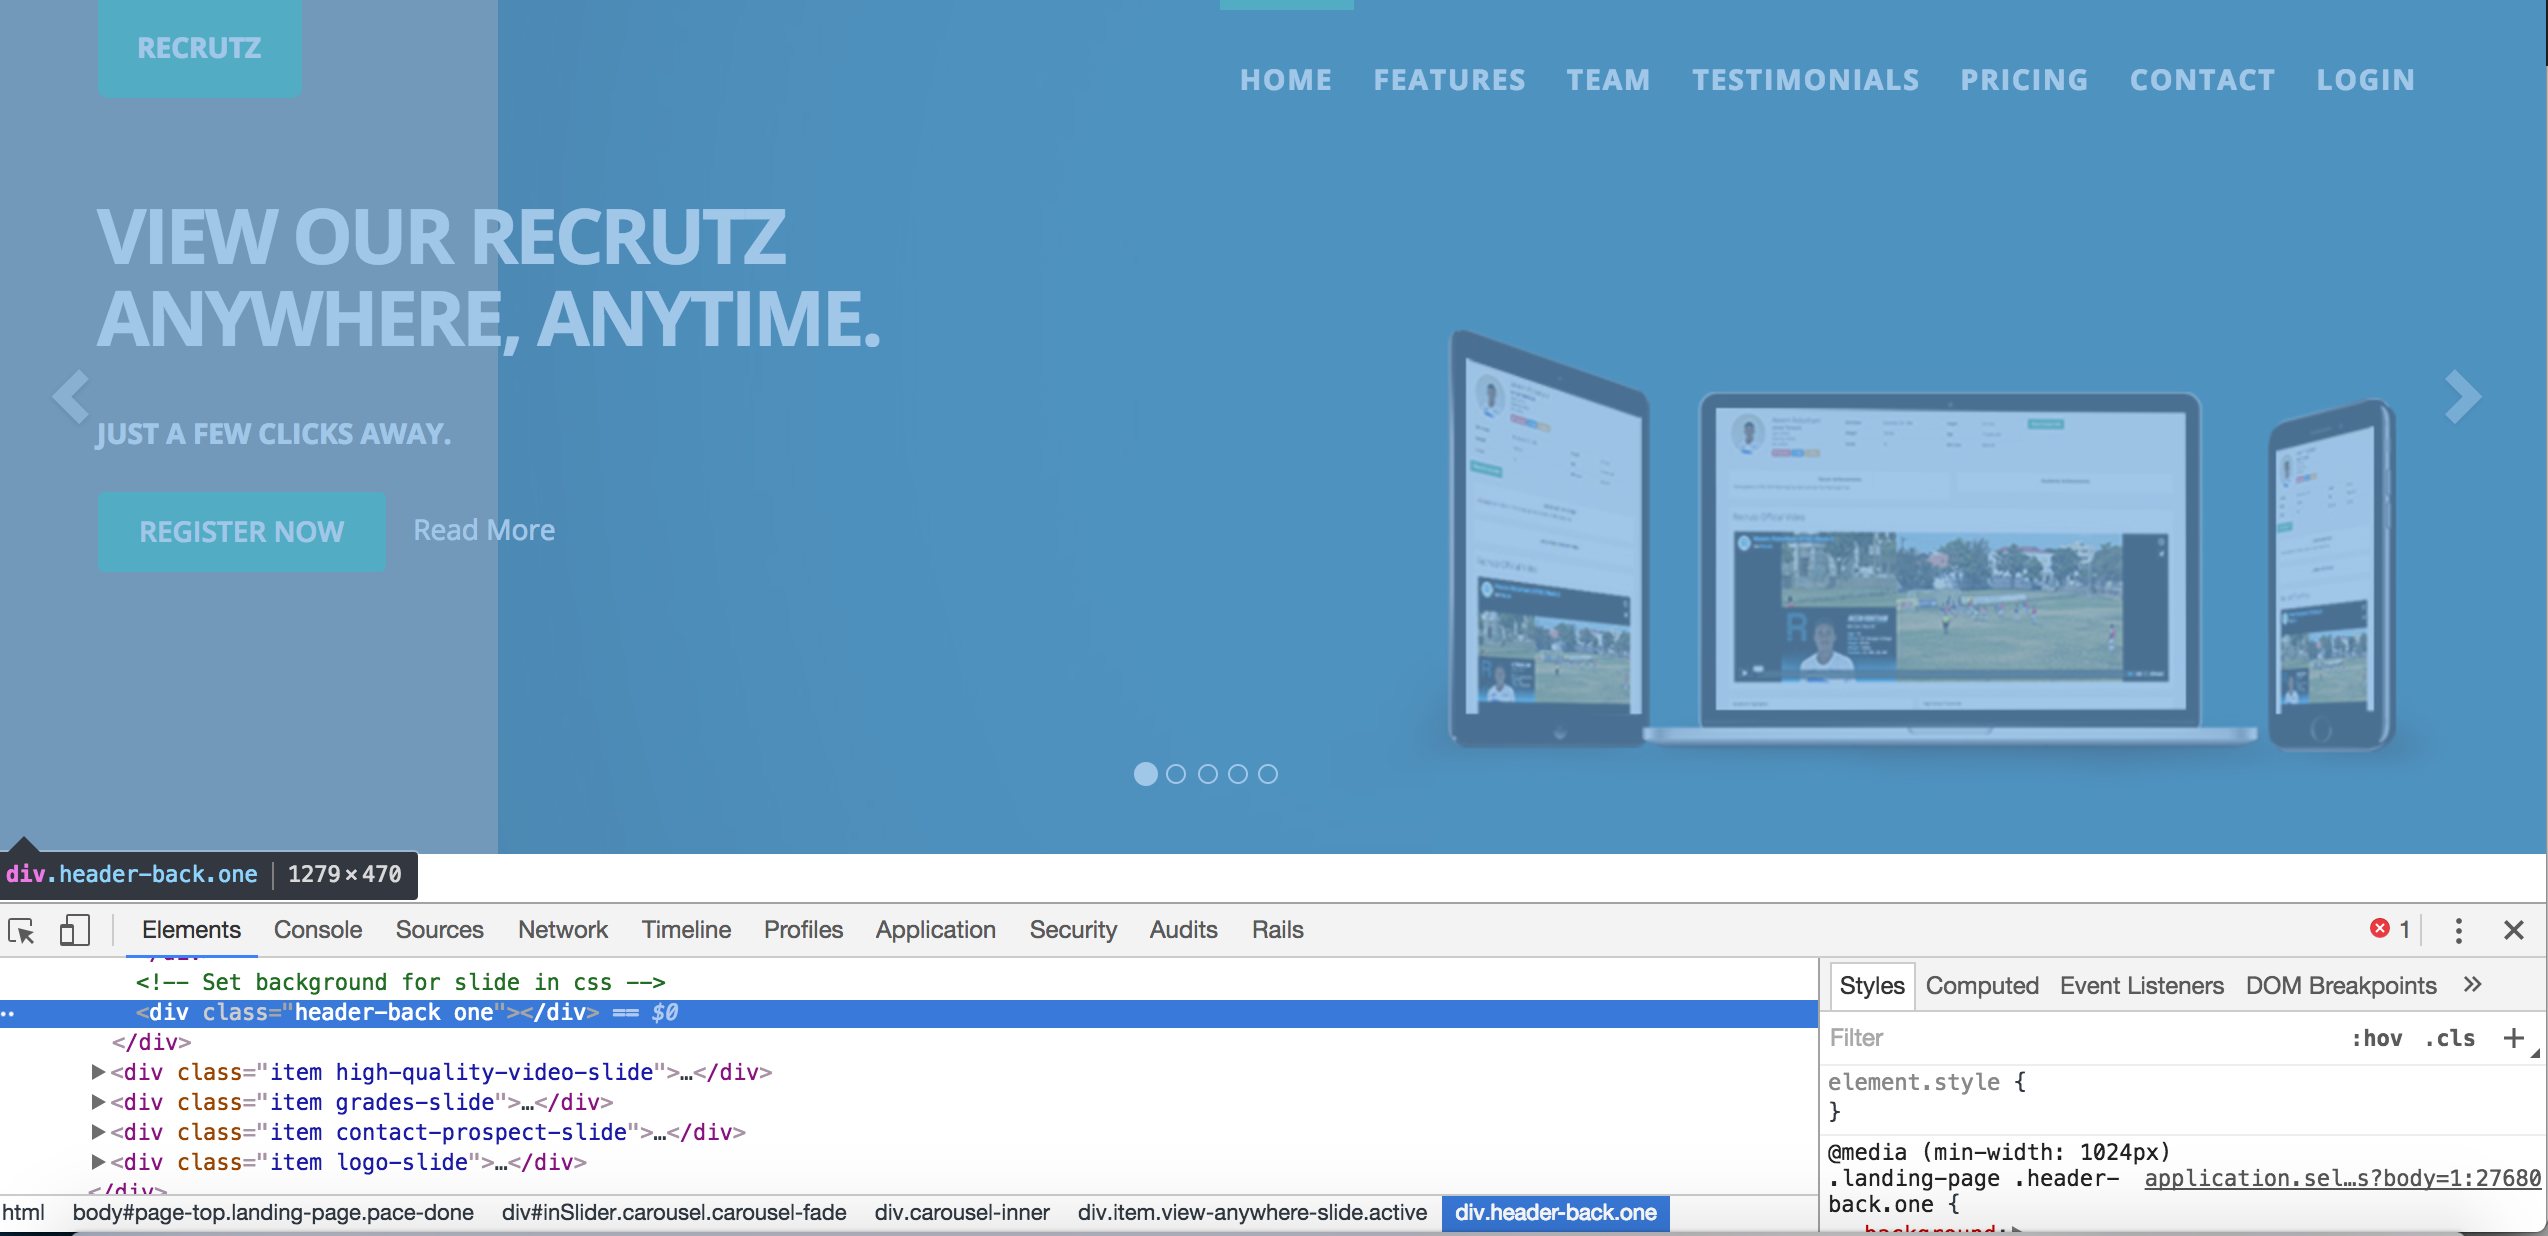Image resolution: width=2548 pixels, height=1236 pixels.
Task: Activate the inspect element picker icon
Action: (22, 931)
